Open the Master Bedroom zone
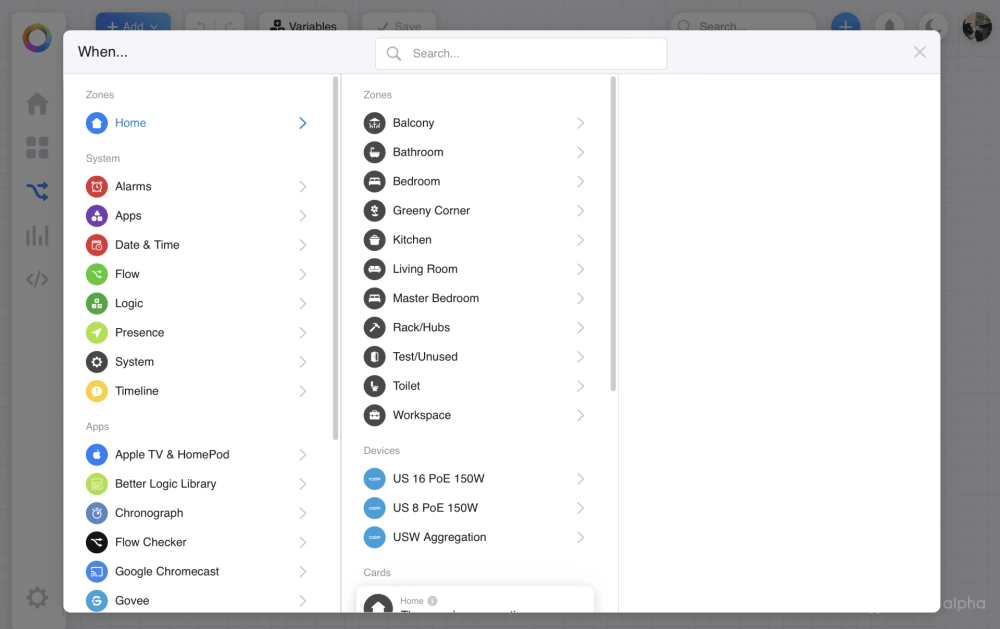Viewport: 1000px width, 629px height. (435, 298)
